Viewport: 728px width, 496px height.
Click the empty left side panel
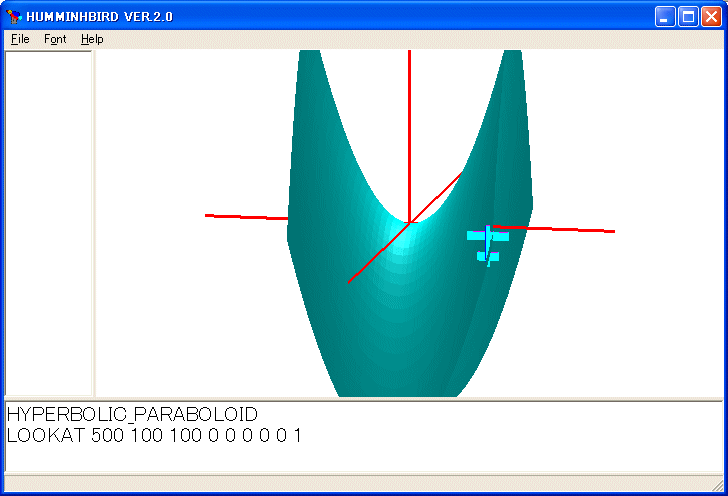(x=48, y=223)
